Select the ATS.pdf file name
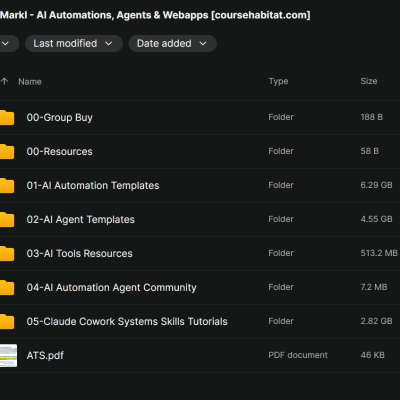This screenshot has height=400, width=400. (x=45, y=356)
